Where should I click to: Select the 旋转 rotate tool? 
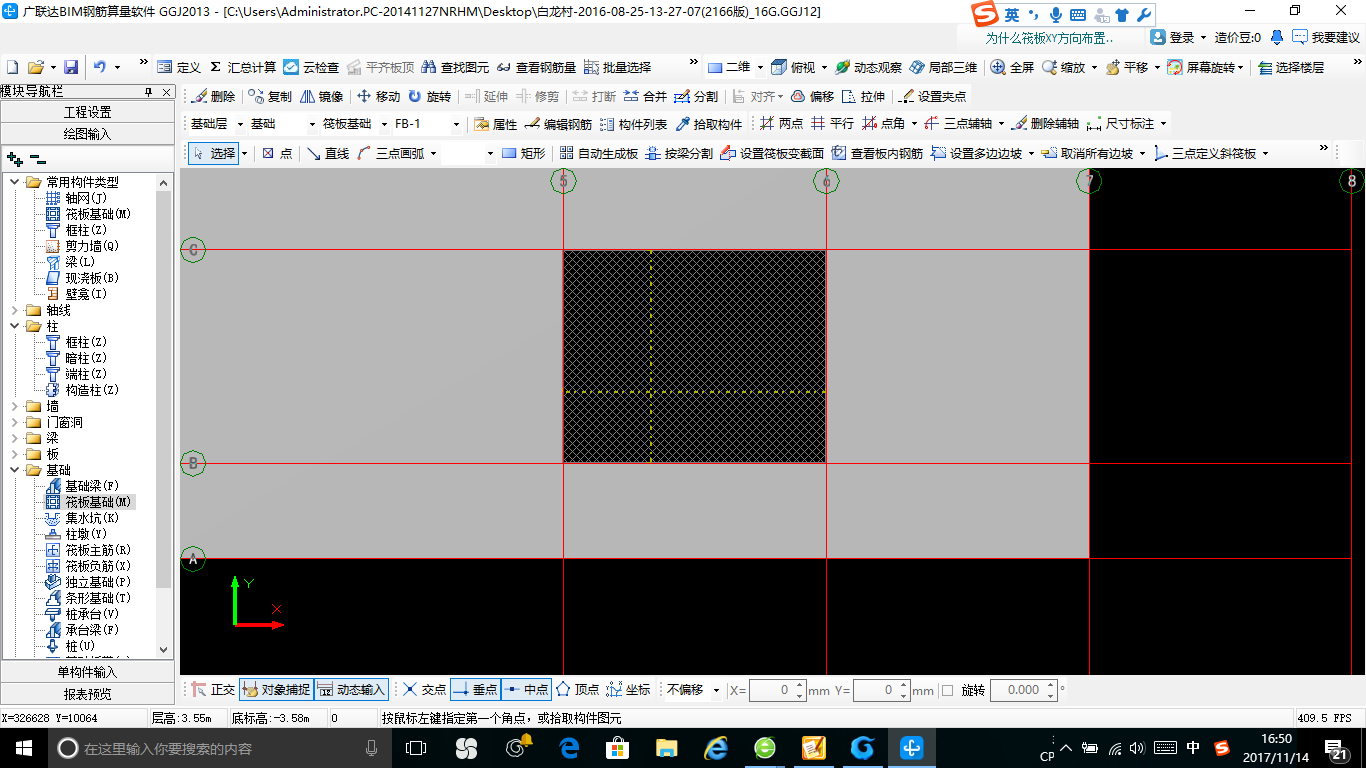point(429,97)
